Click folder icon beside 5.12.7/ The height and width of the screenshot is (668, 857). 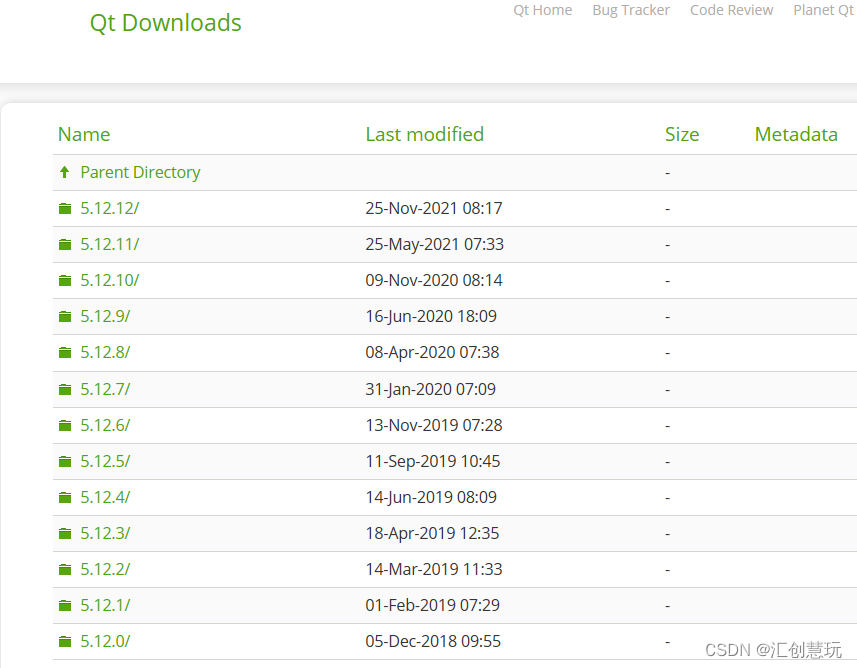[65, 390]
